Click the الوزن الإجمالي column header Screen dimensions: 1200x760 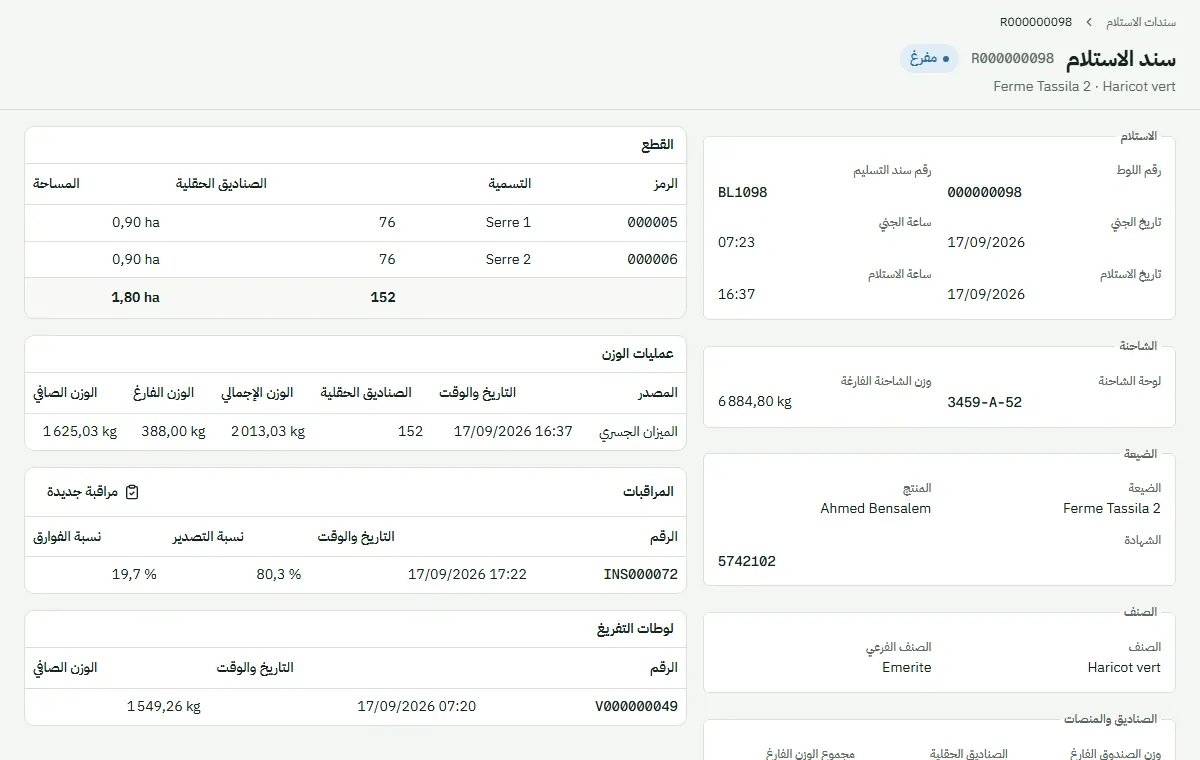[257, 393]
